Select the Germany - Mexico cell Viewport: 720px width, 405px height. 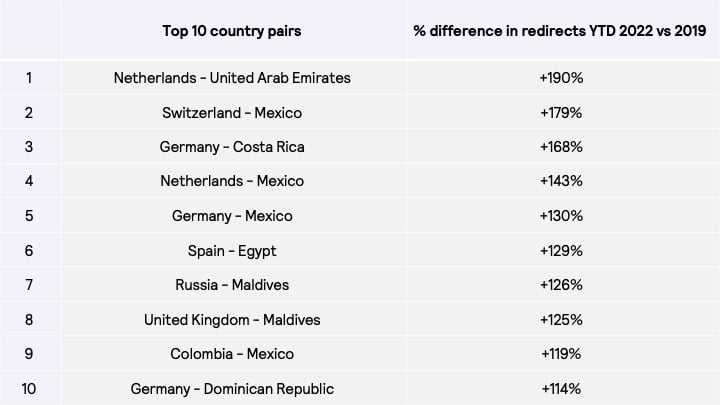(x=232, y=216)
